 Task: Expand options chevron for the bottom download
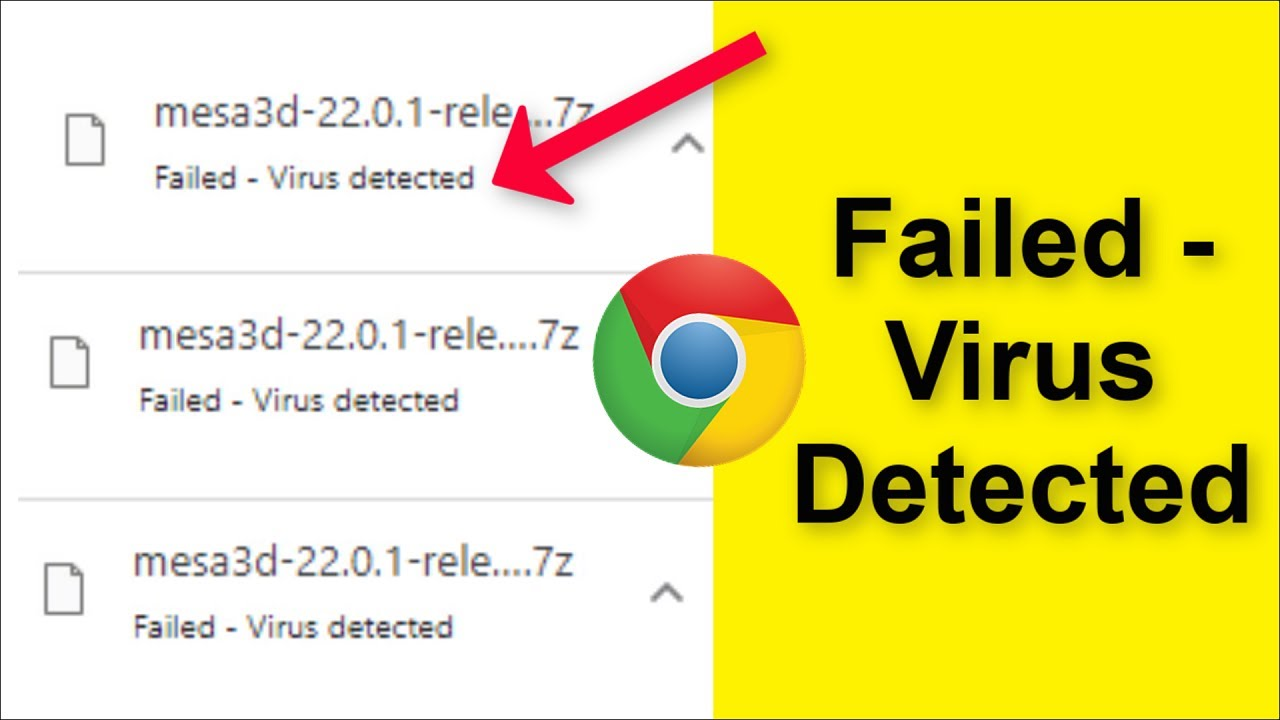[667, 593]
